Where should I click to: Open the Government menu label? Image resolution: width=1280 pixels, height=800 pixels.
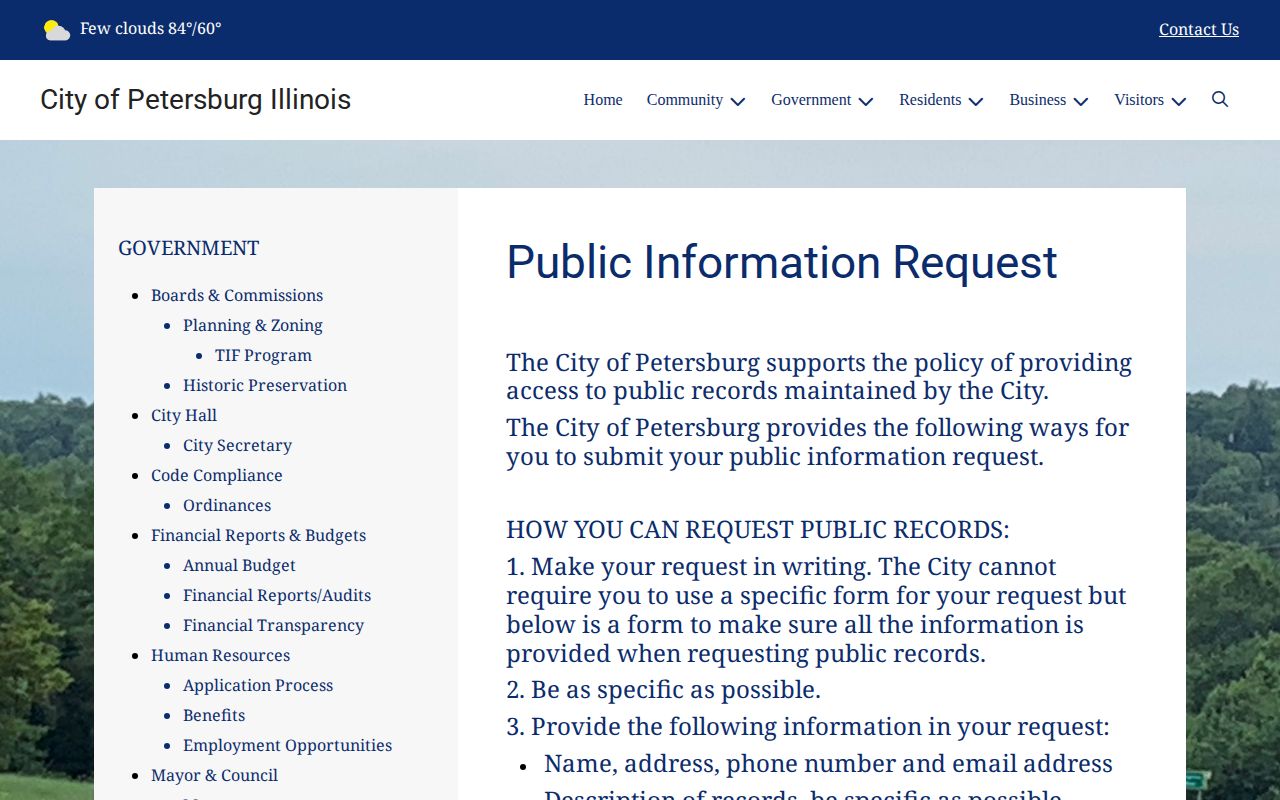tap(811, 100)
